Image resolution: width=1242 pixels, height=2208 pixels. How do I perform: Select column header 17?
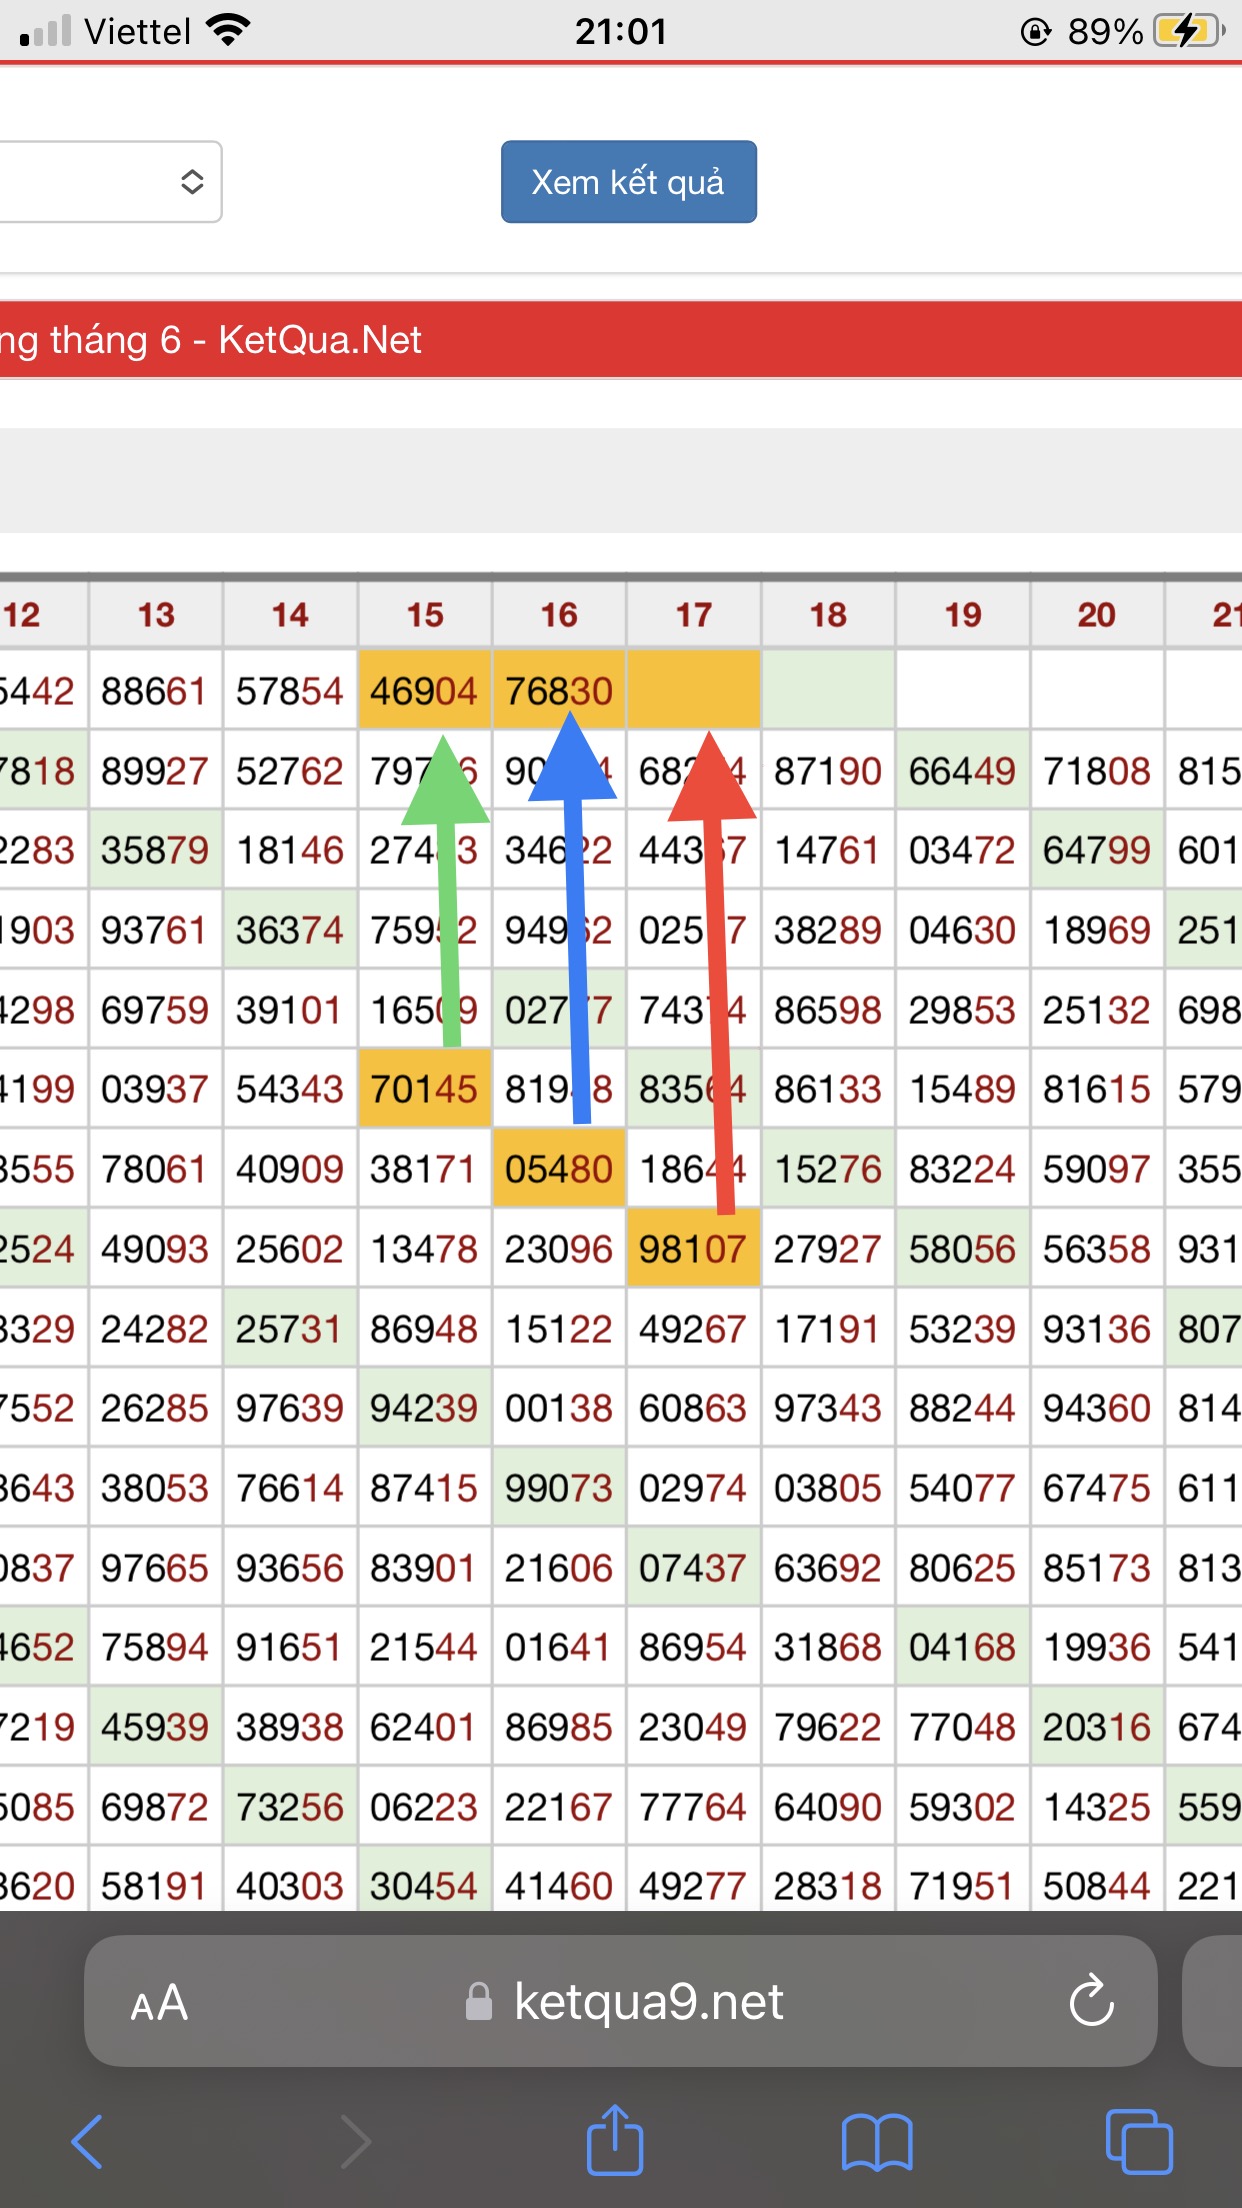coord(694,615)
